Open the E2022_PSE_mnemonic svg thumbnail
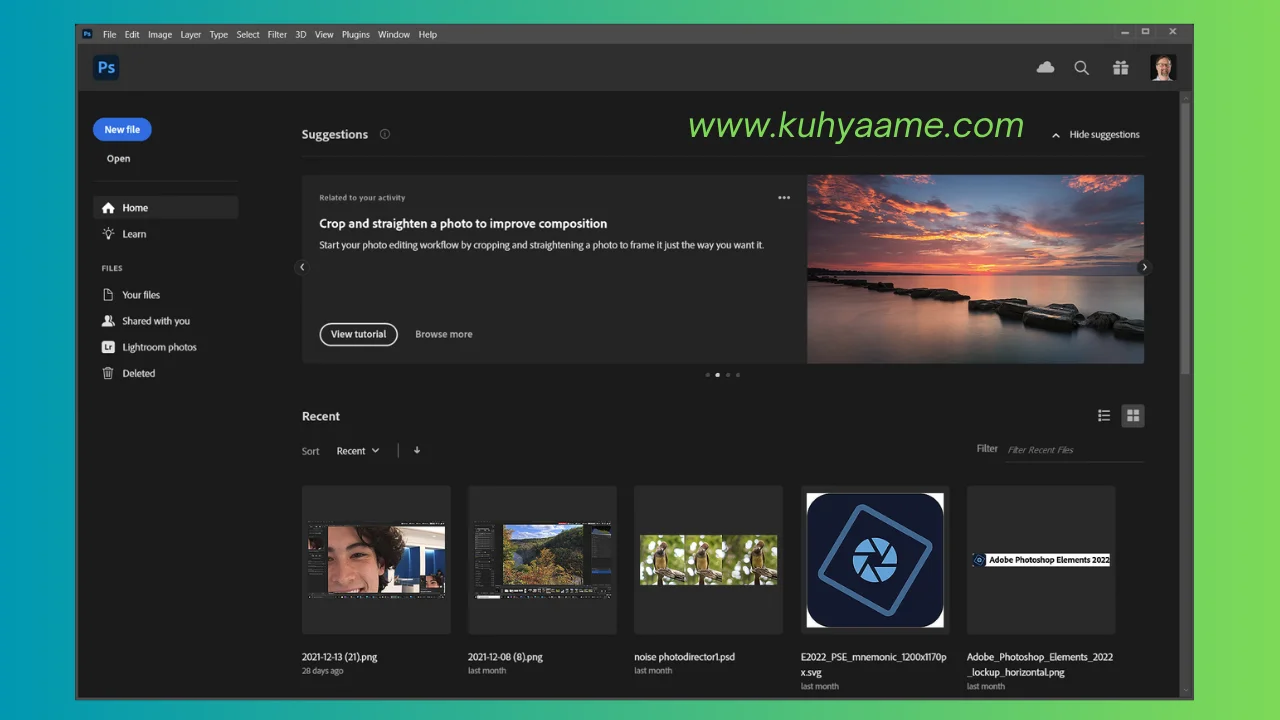This screenshot has height=720, width=1280. click(x=875, y=560)
